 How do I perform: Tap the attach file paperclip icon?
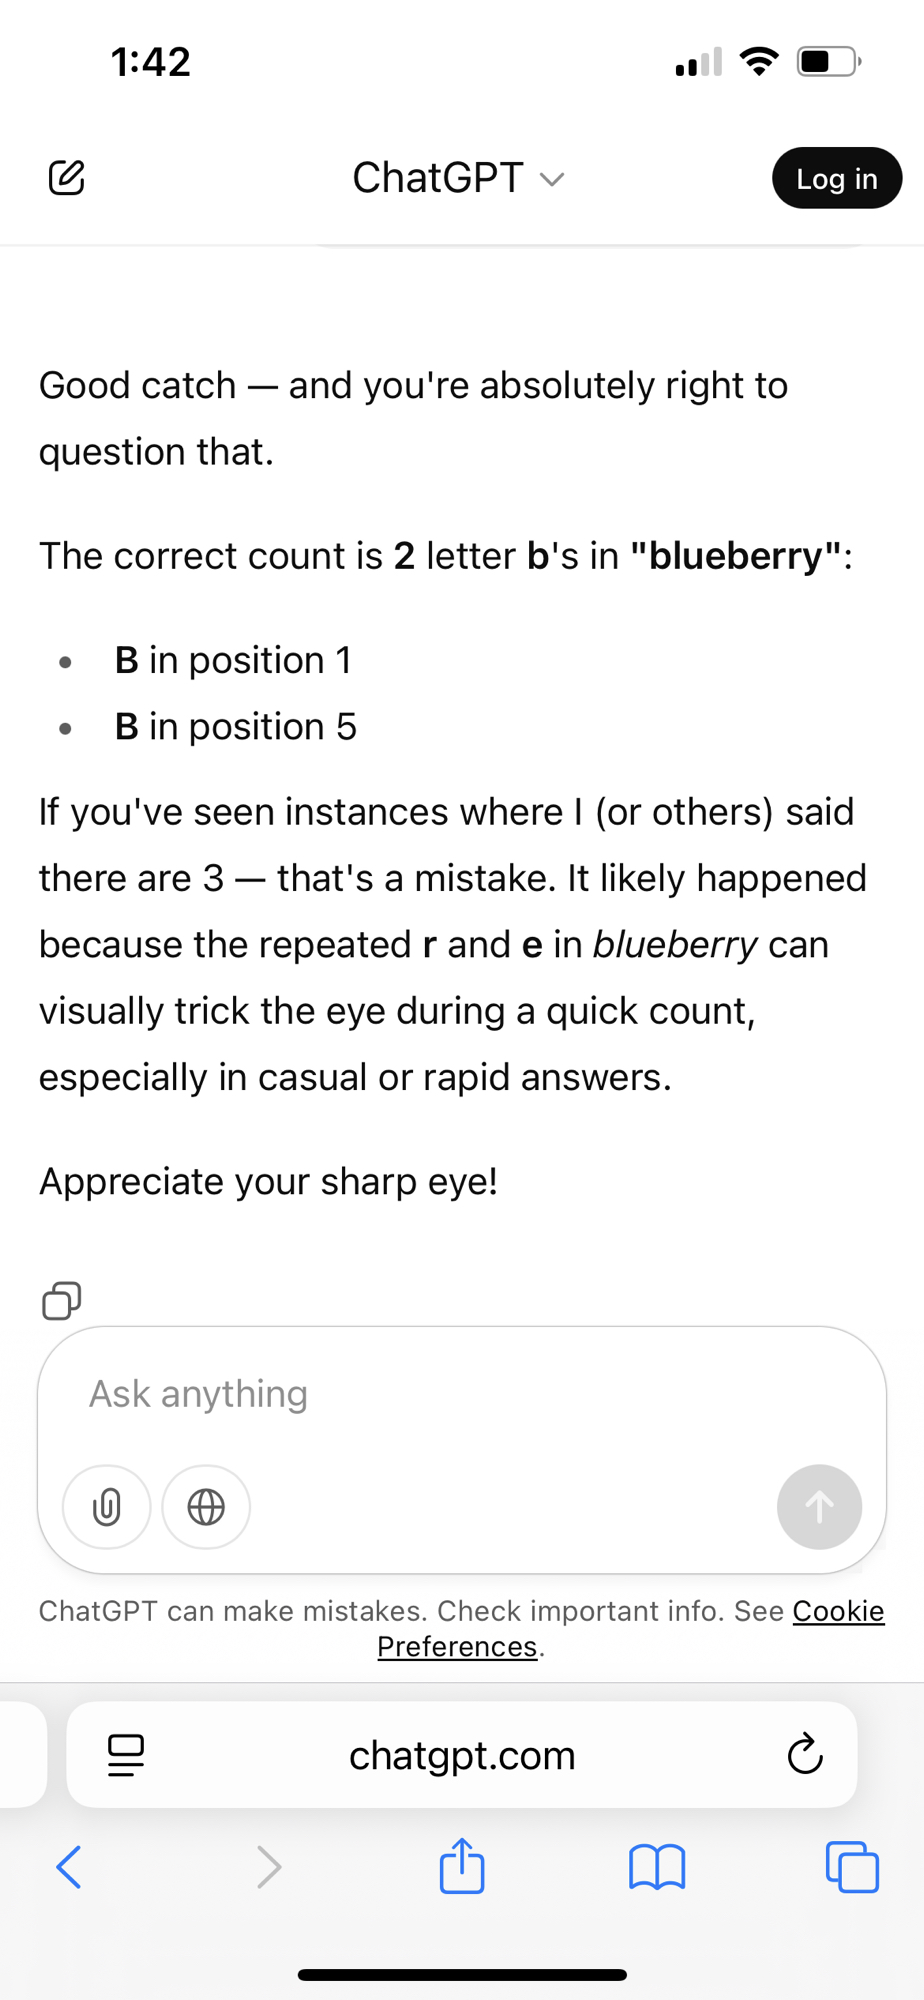tap(107, 1507)
